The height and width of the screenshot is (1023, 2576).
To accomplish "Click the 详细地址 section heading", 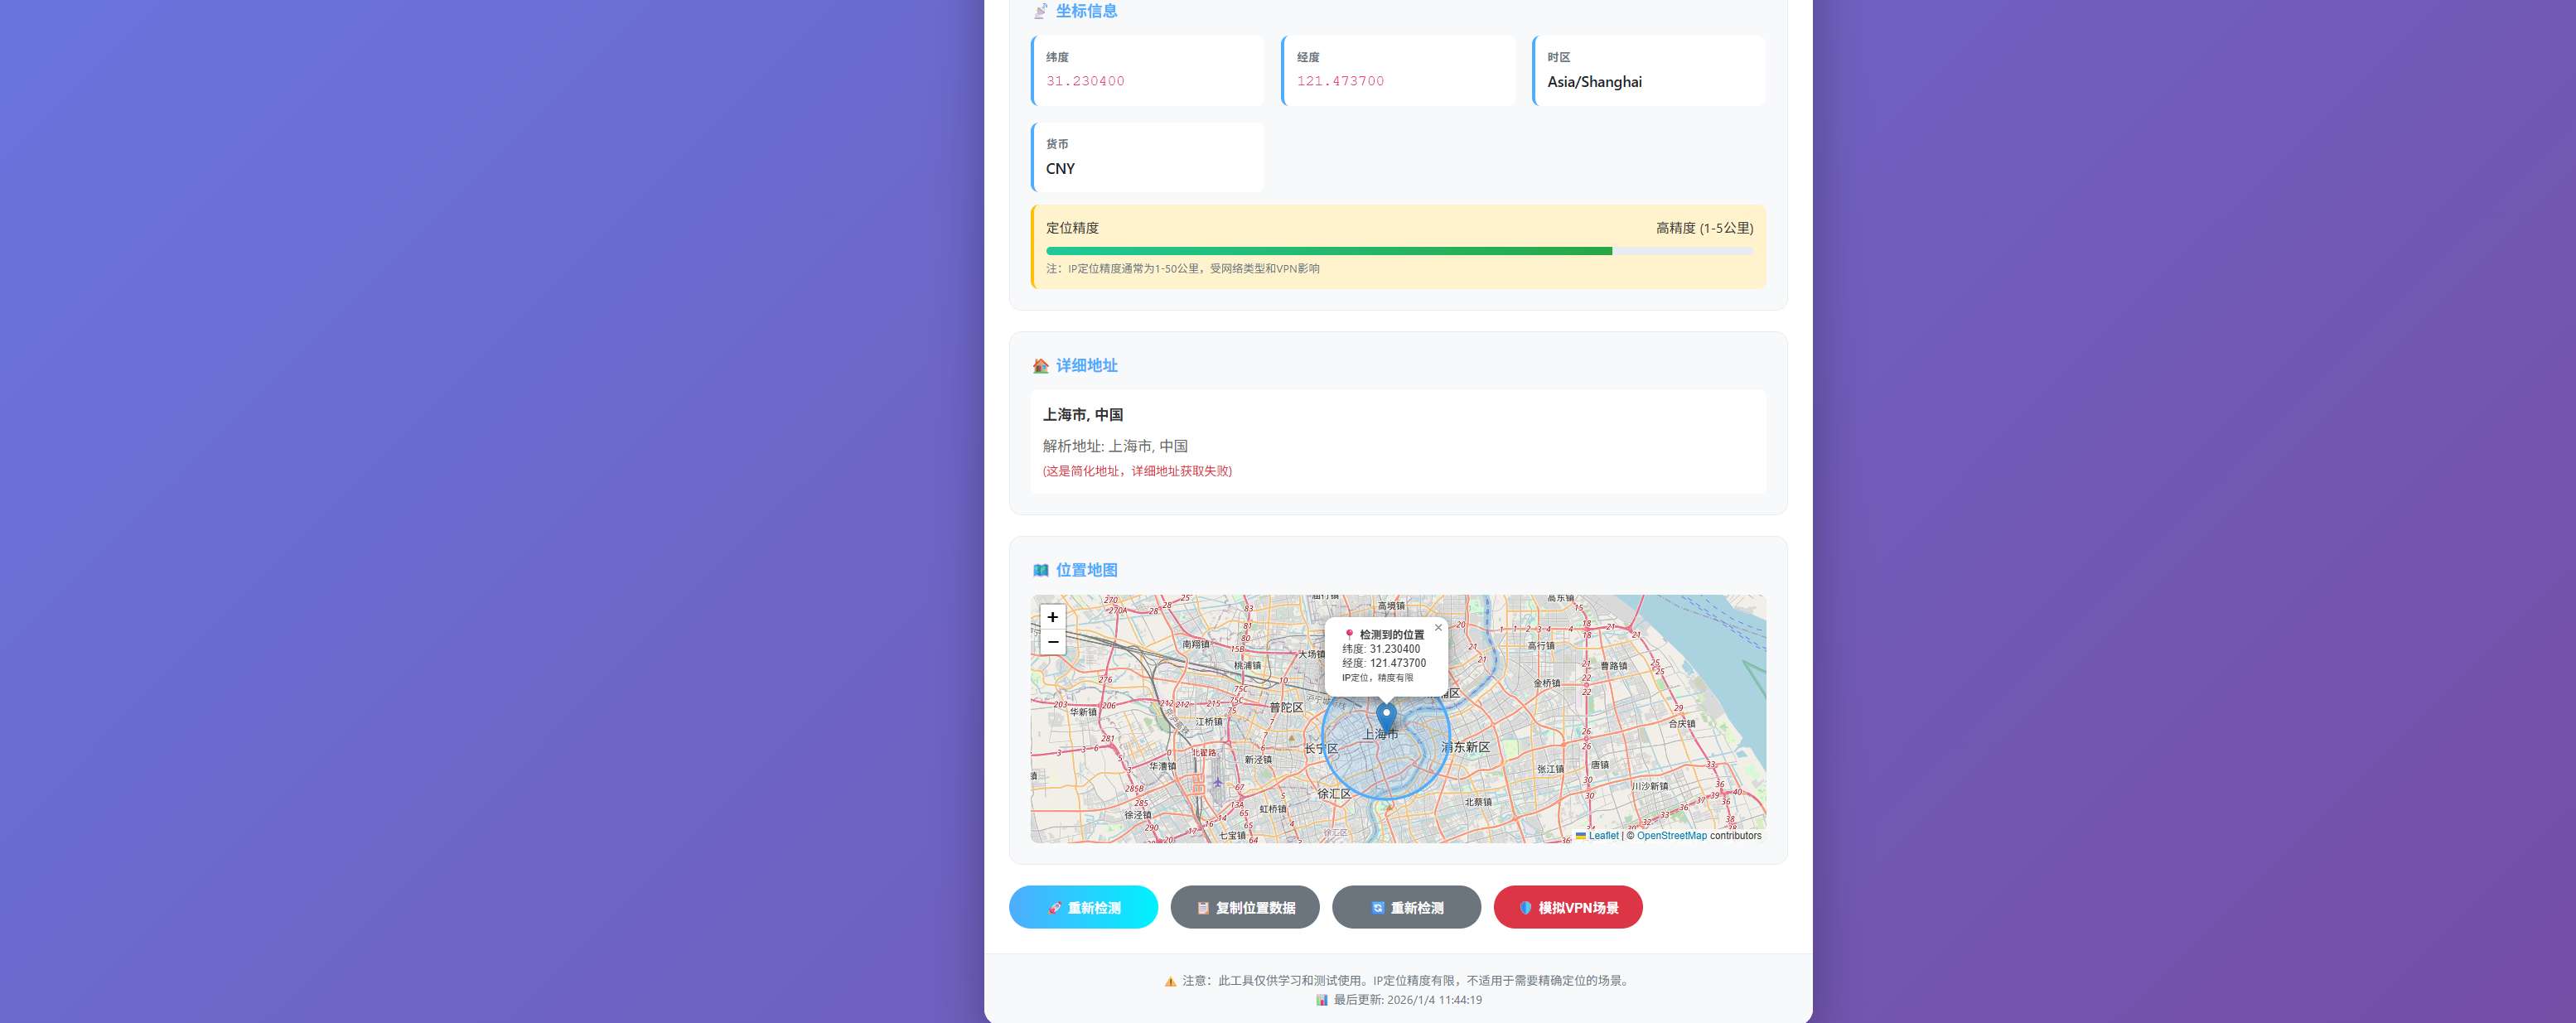I will tap(1086, 366).
